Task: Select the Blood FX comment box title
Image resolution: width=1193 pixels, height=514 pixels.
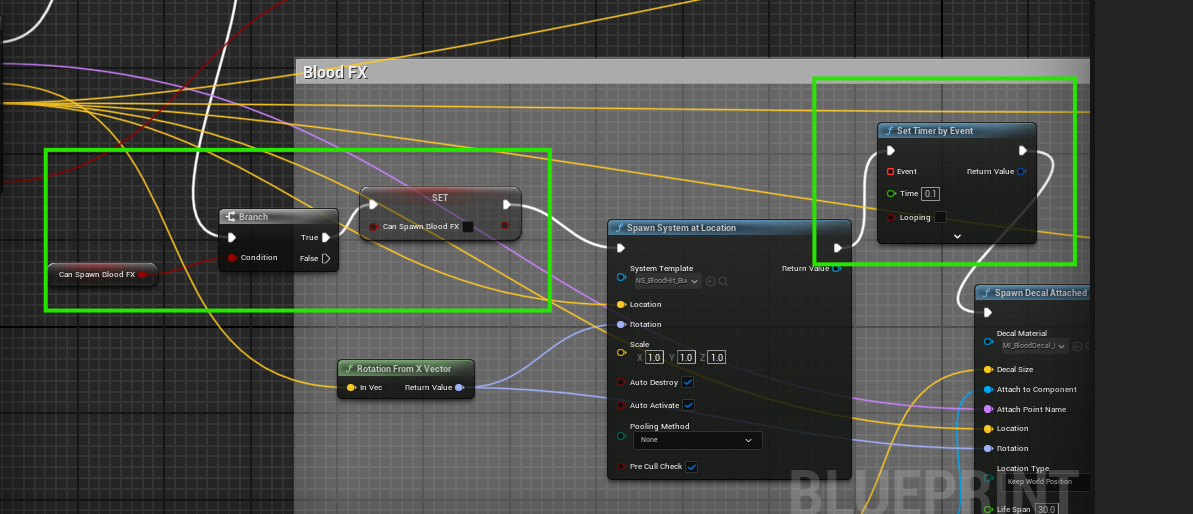Action: coord(335,73)
